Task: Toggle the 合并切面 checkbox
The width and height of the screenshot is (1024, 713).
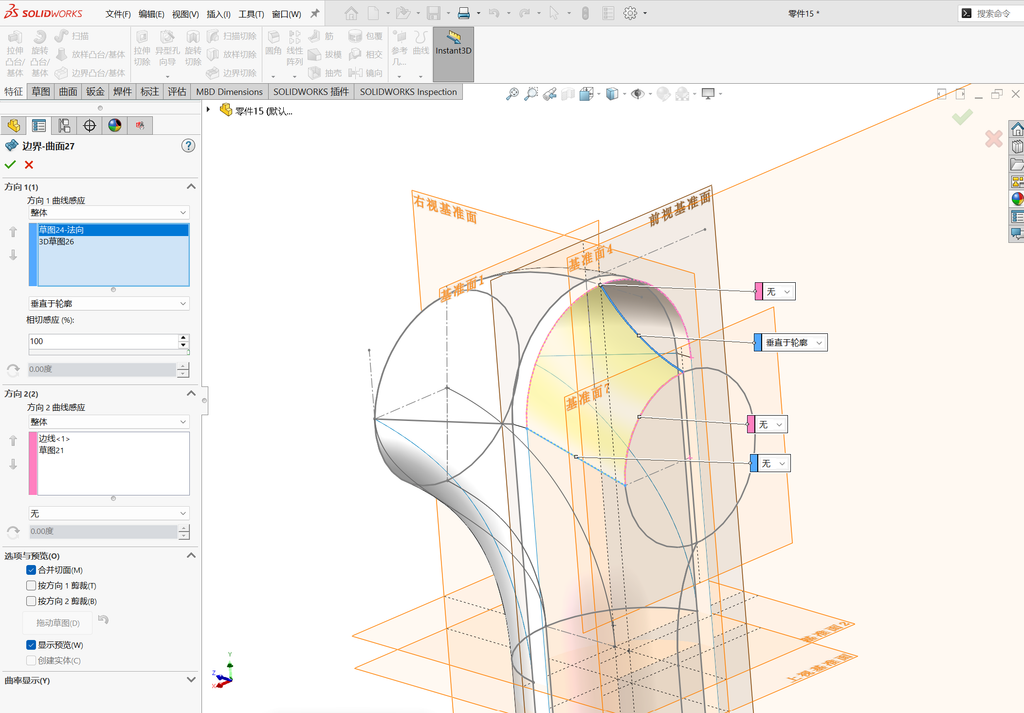Action: [x=31, y=570]
